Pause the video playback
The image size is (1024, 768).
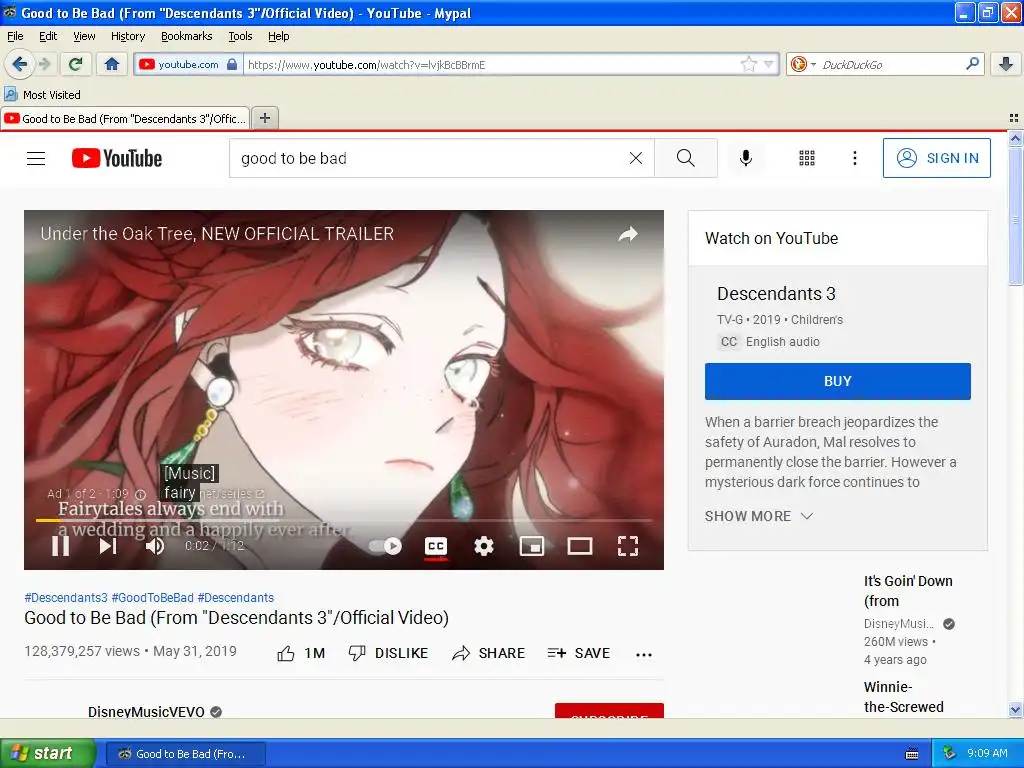pyautogui.click(x=61, y=545)
